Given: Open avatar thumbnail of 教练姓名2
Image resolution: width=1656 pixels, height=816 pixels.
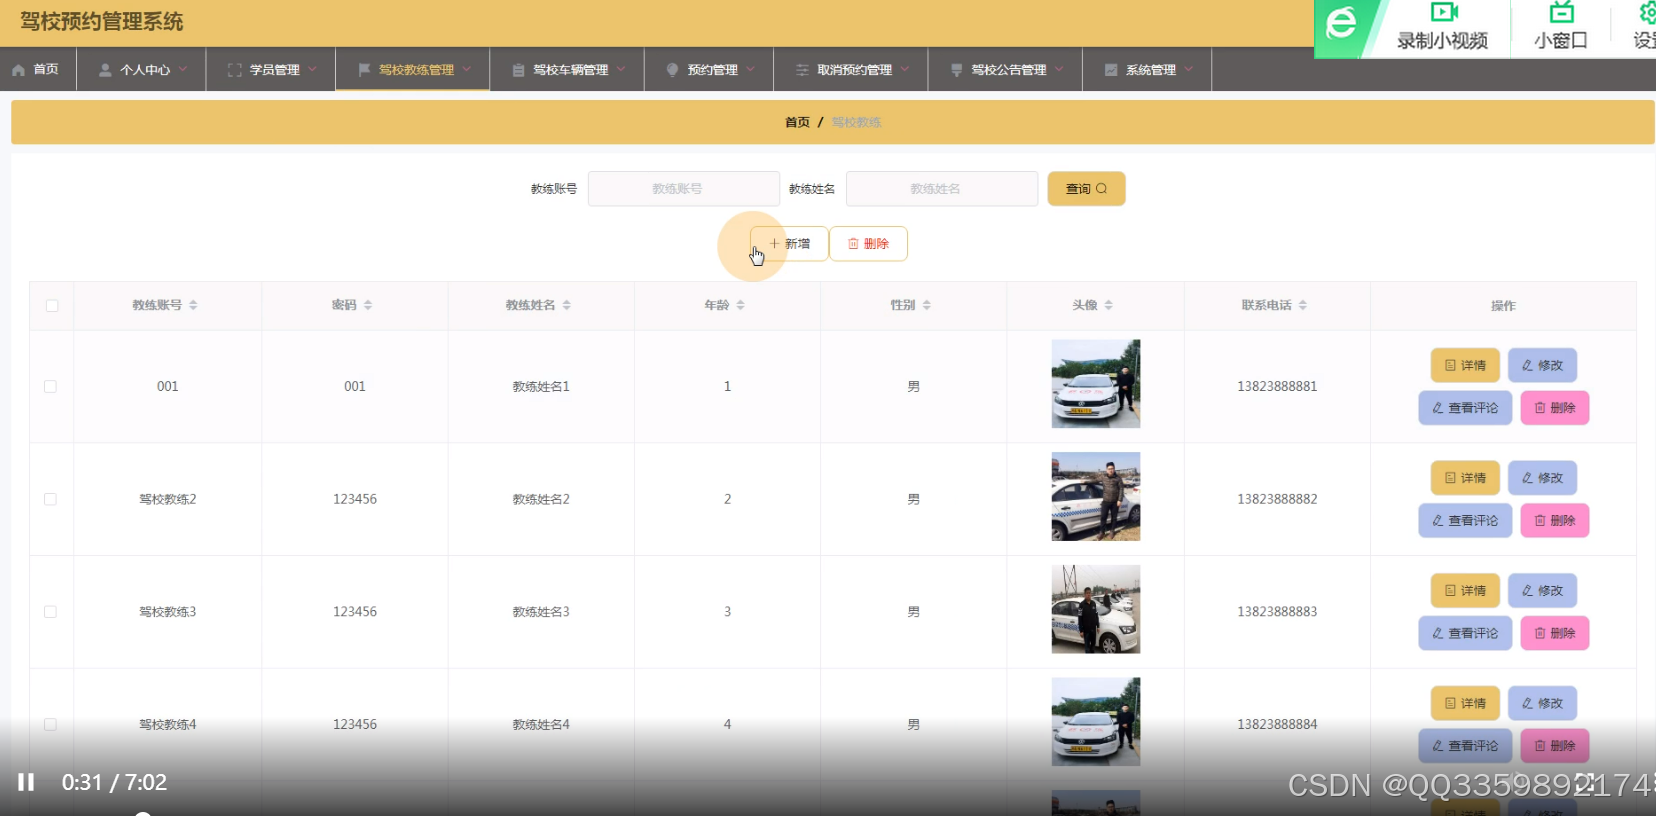Looking at the screenshot, I should click(x=1096, y=497).
